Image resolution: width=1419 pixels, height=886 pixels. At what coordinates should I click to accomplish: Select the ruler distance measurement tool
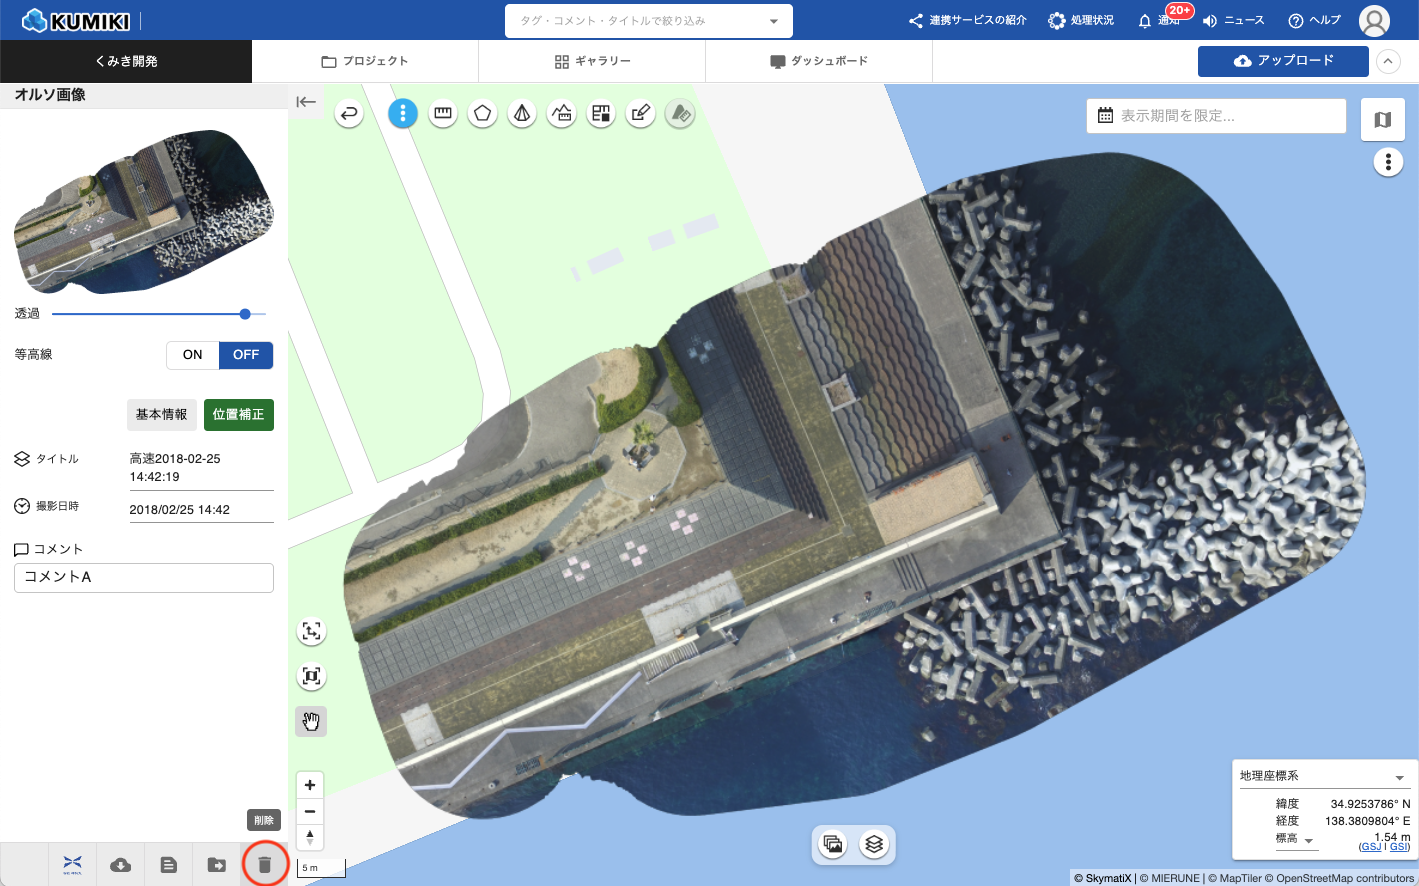(x=443, y=114)
